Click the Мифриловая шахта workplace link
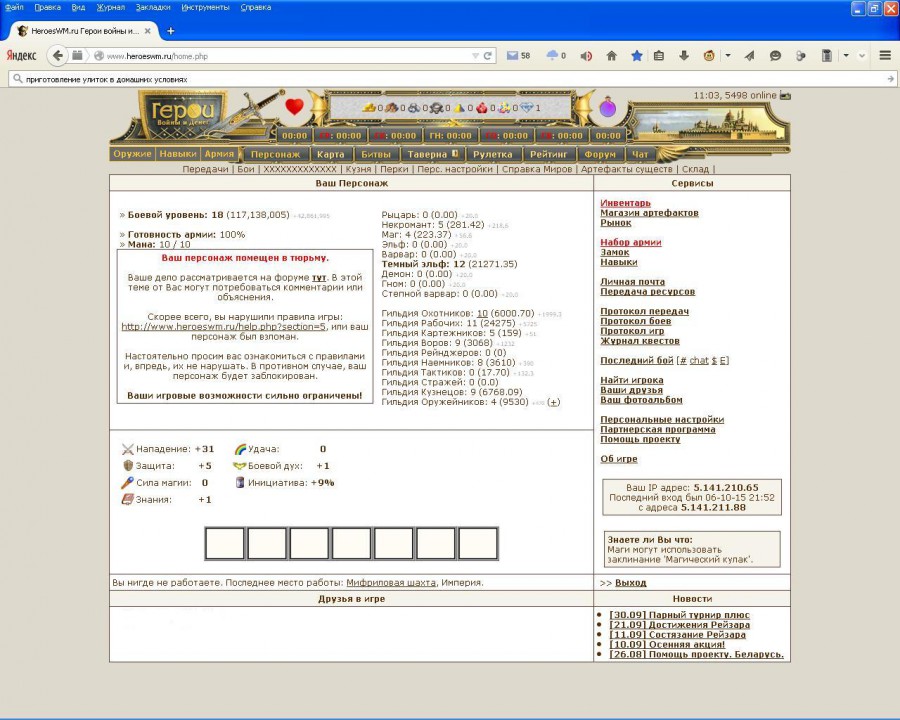Image resolution: width=900 pixels, height=720 pixels. (x=390, y=582)
